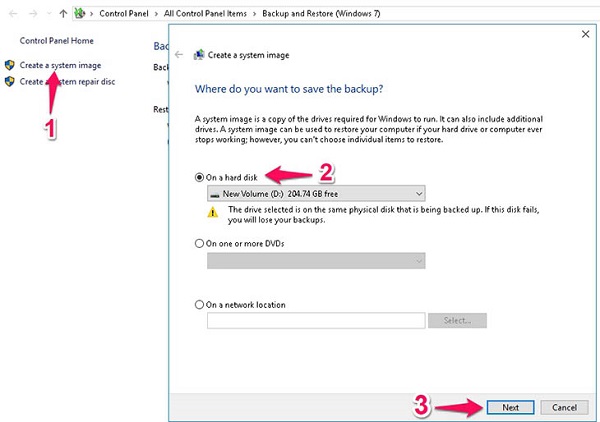Open the New Volume (D:) drive dropdown

point(316,193)
